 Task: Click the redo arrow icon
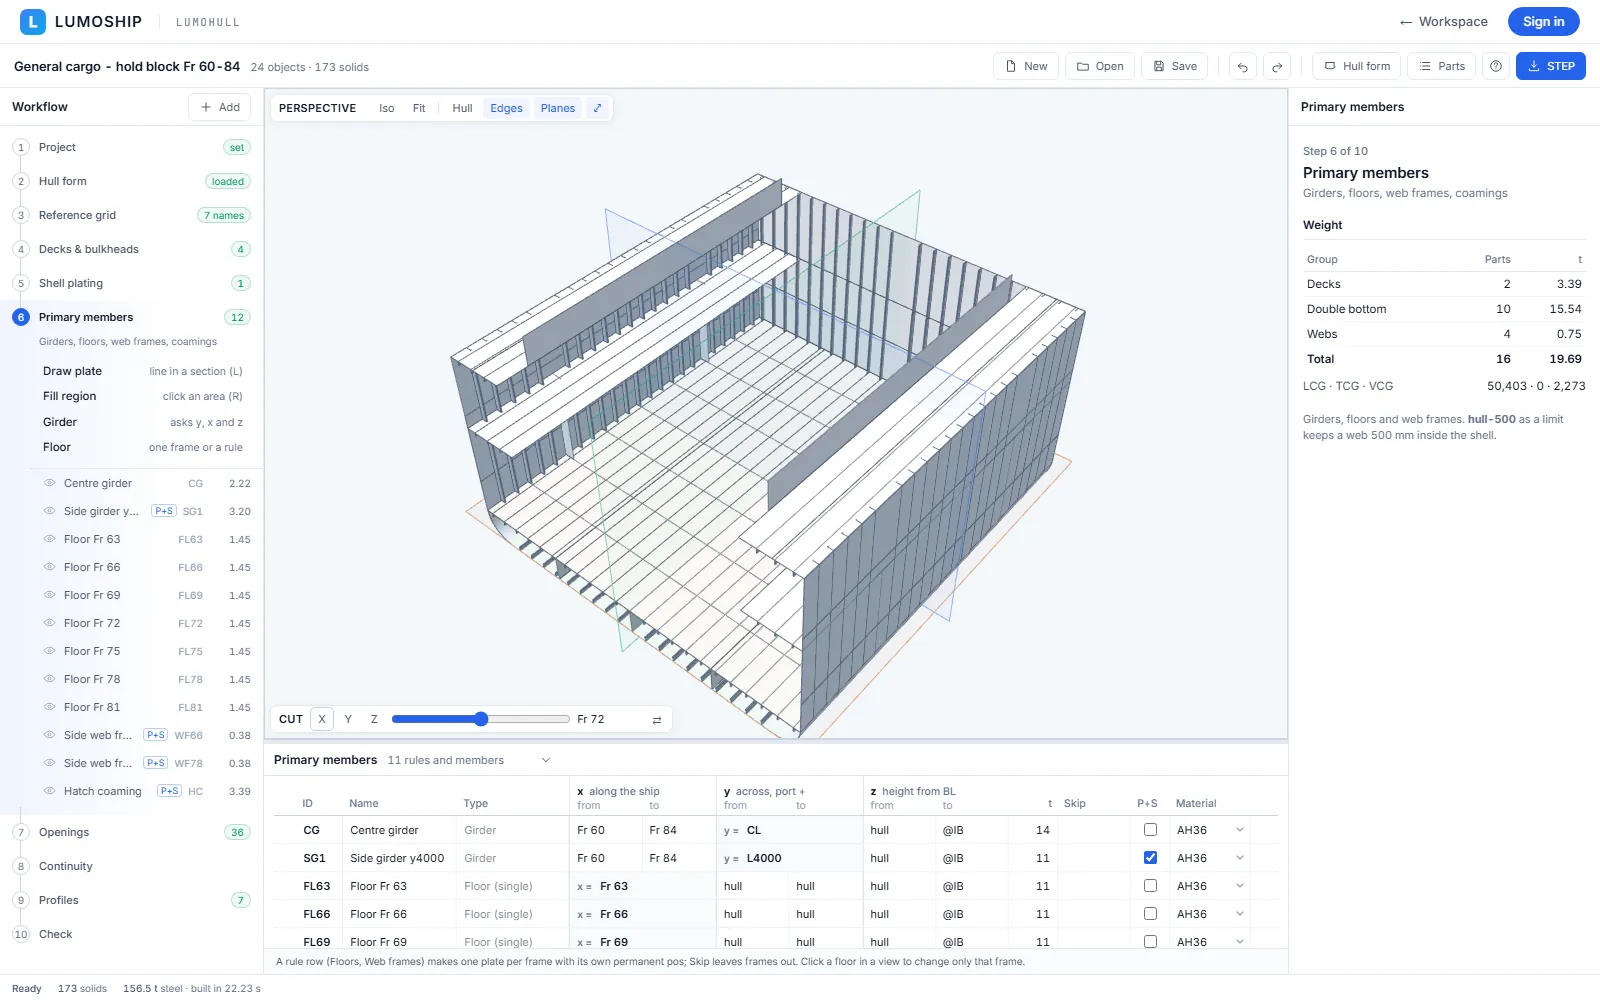coord(1277,67)
